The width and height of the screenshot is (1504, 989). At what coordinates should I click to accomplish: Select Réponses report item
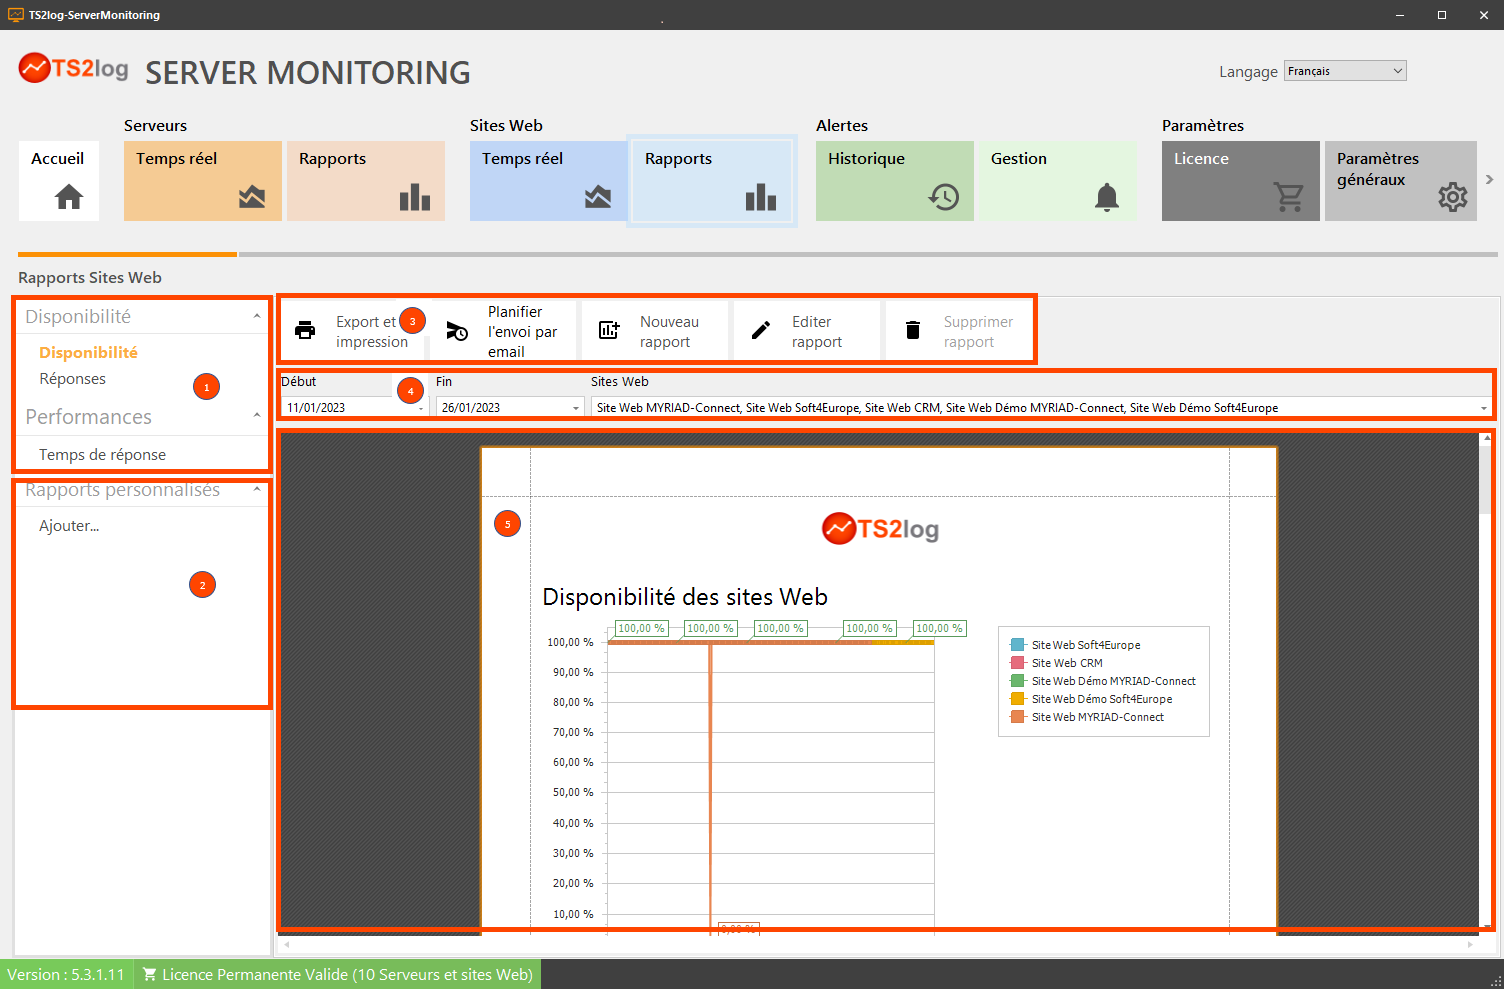[72, 379]
